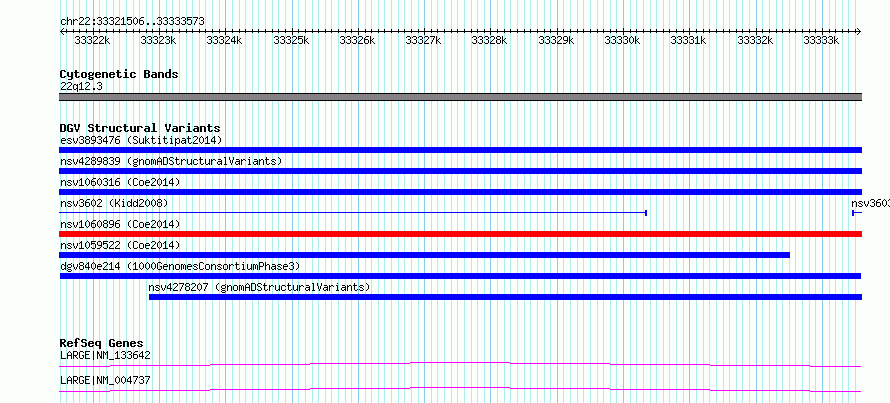This screenshot has width=890, height=403.
Task: Open the nsv4289839 (gnomADStructuralVariants) label
Action: coord(171,161)
